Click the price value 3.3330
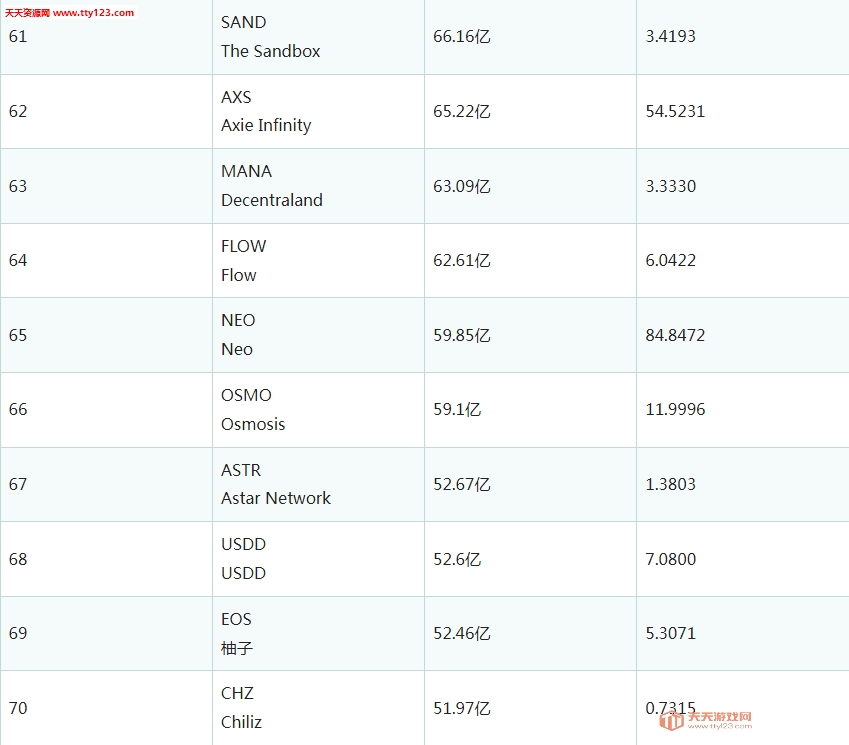The image size is (849, 745). pos(670,186)
